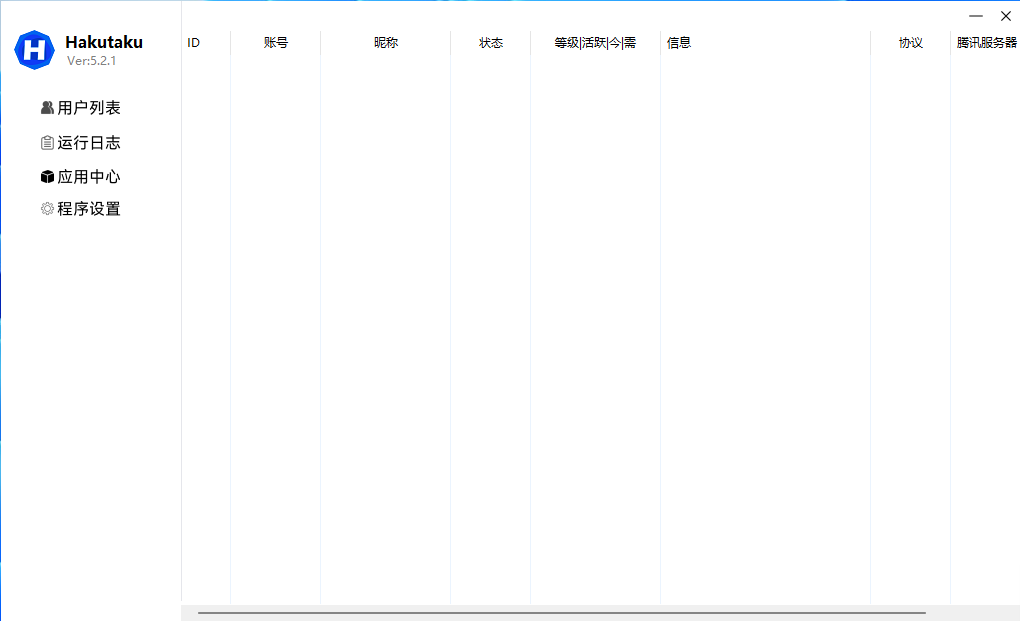Click the 信息 column header
This screenshot has width=1020, height=621.
pyautogui.click(x=679, y=43)
